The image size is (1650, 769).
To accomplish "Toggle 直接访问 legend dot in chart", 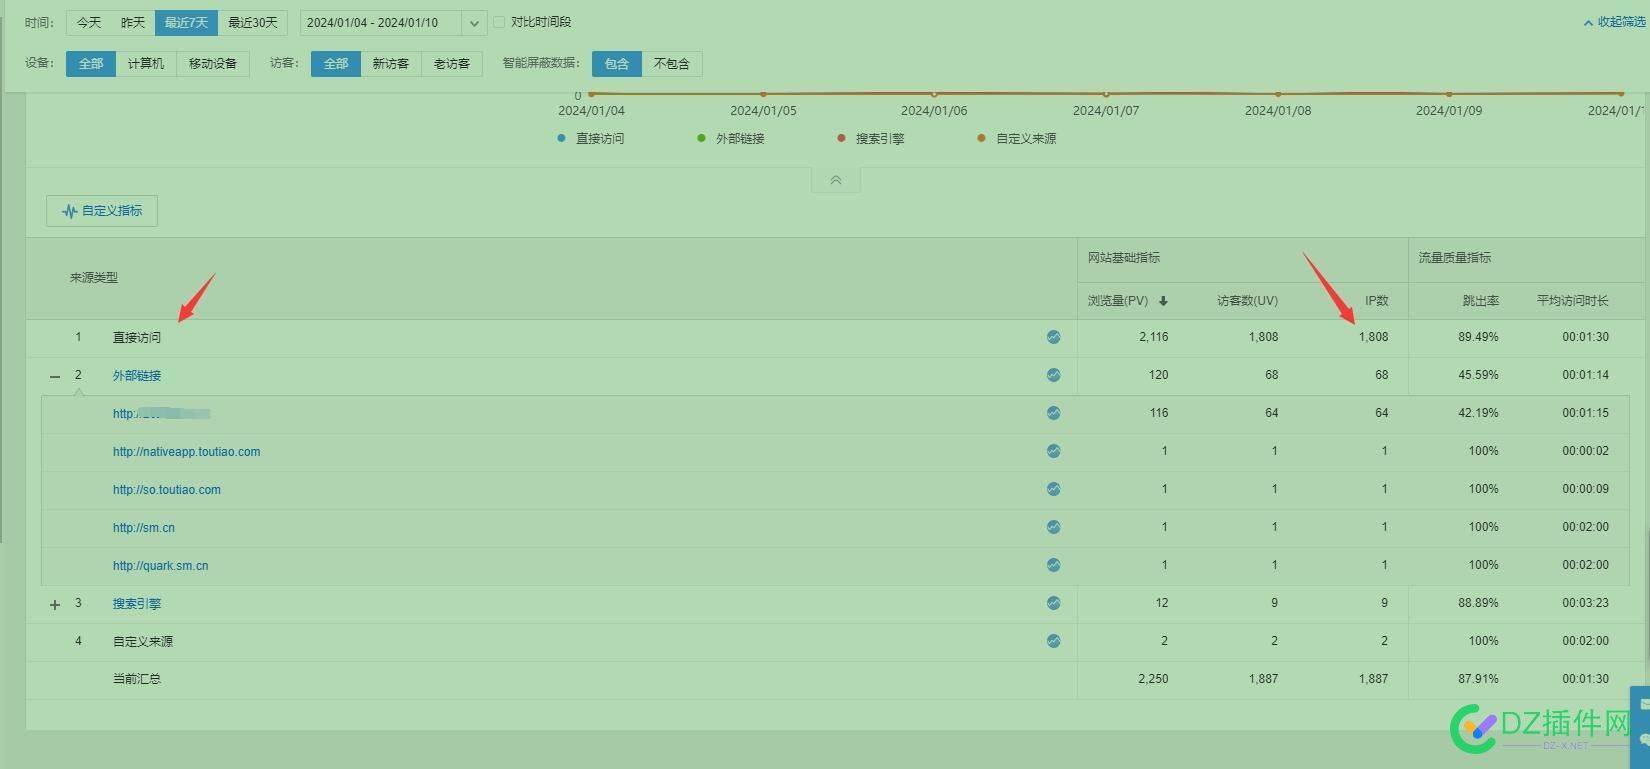I will click(x=561, y=138).
